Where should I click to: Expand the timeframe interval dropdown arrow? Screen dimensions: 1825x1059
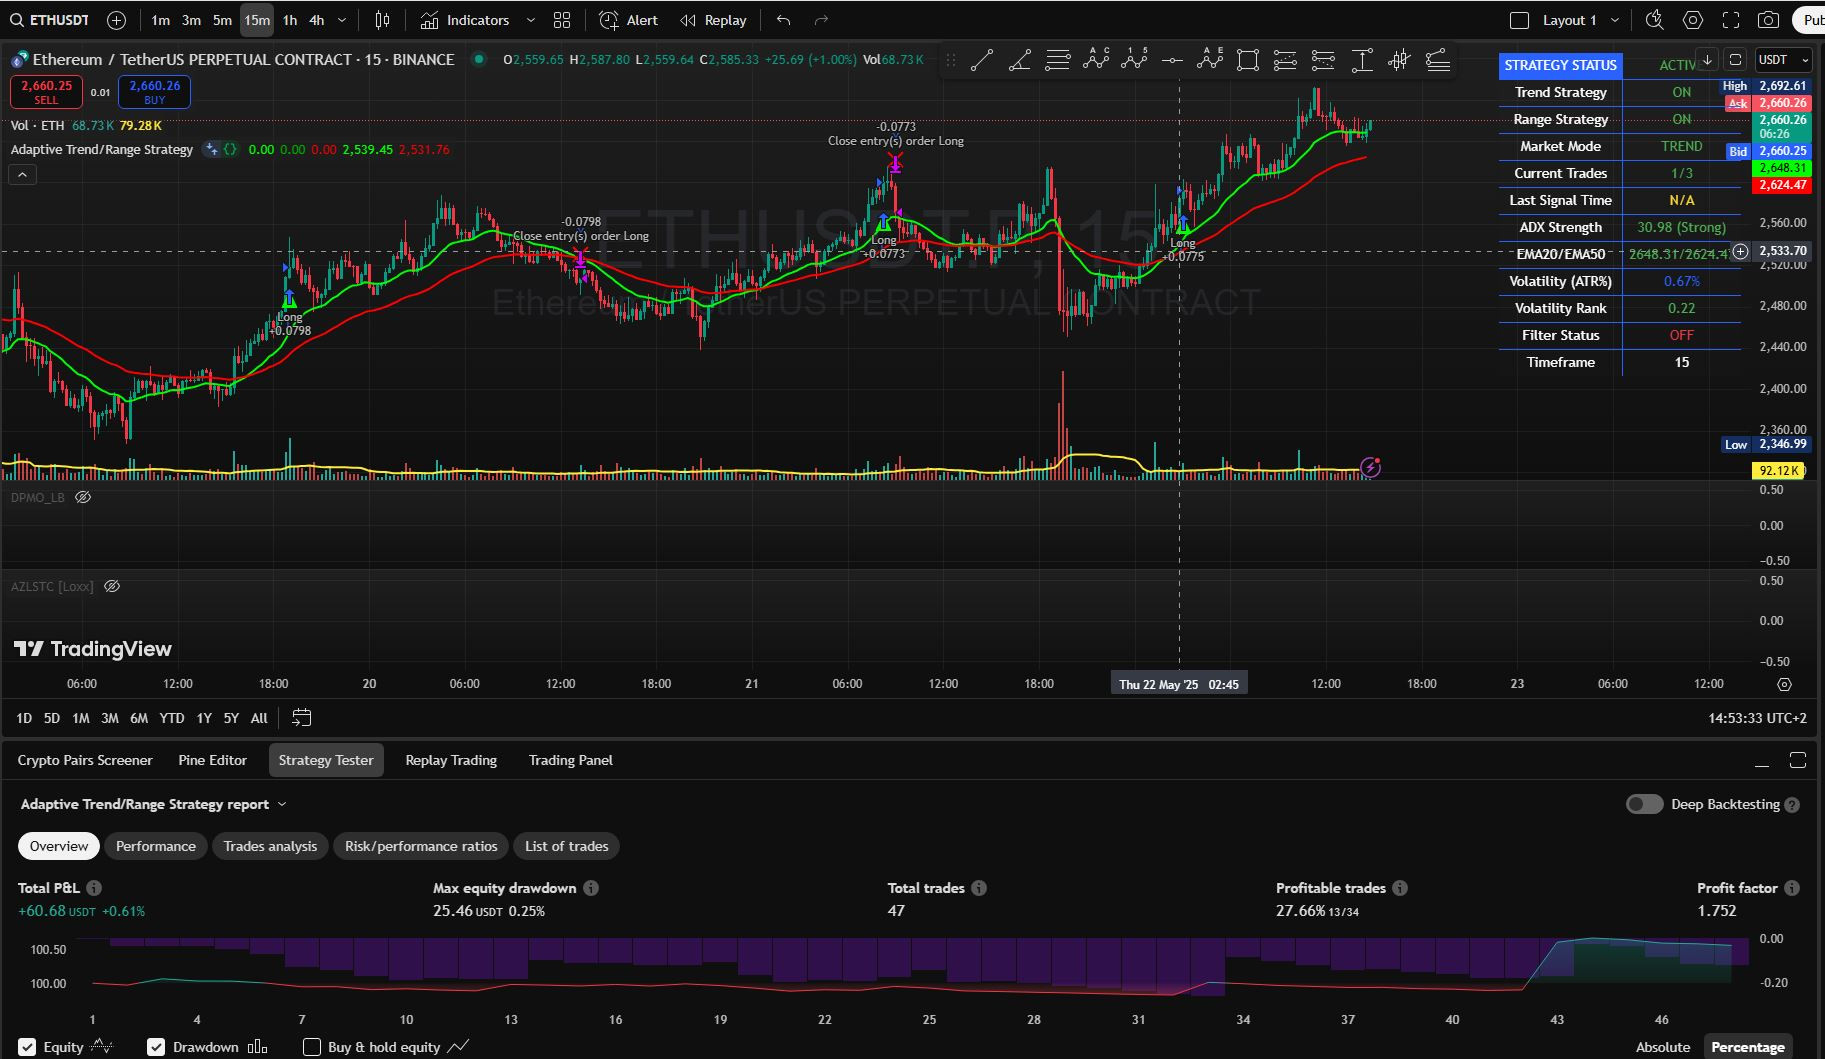coord(342,20)
